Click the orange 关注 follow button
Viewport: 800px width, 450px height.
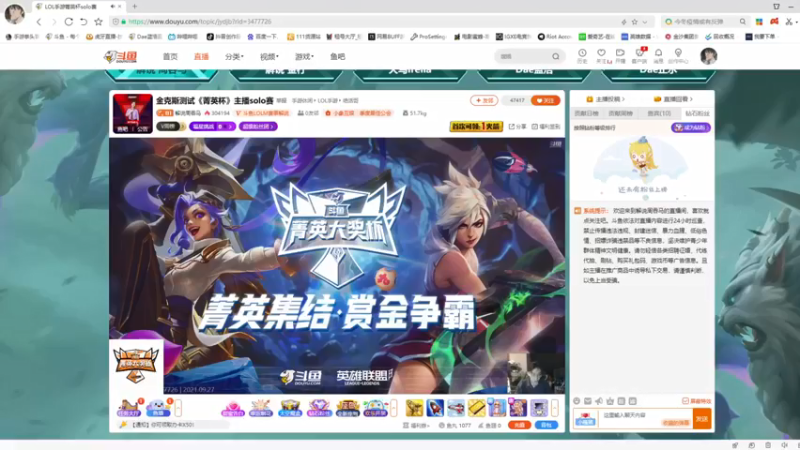545,101
